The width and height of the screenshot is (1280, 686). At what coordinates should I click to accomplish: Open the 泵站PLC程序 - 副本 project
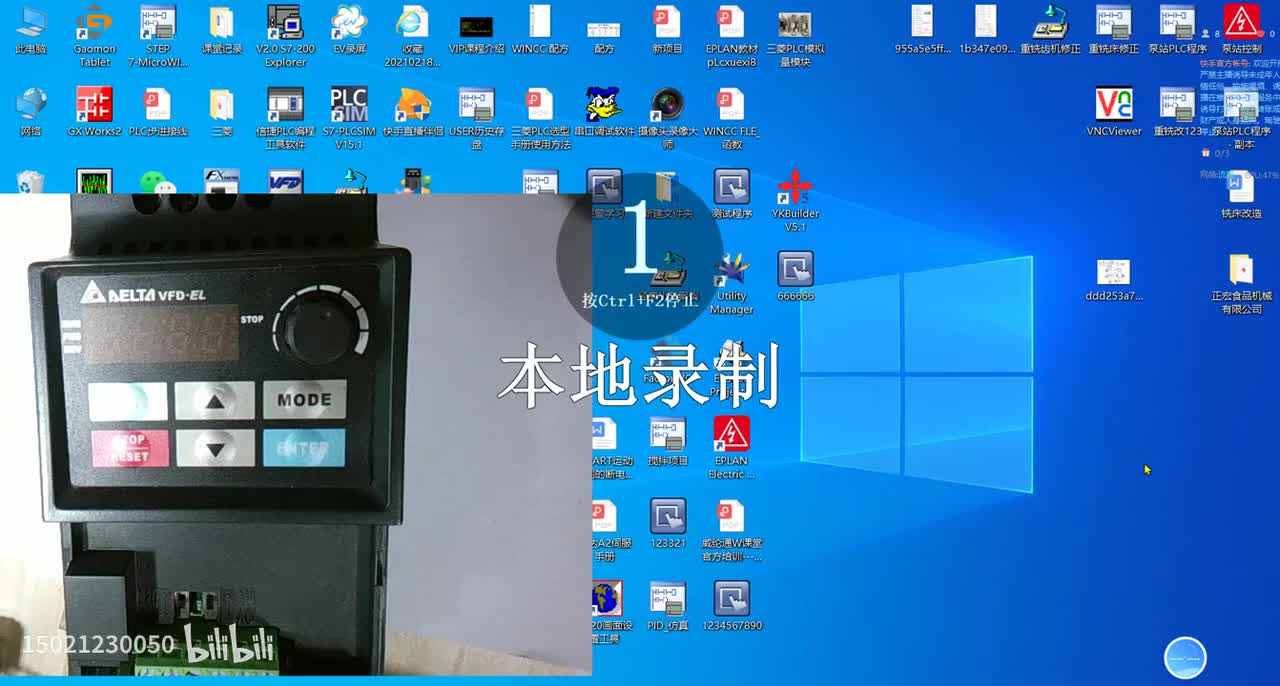pyautogui.click(x=1241, y=118)
